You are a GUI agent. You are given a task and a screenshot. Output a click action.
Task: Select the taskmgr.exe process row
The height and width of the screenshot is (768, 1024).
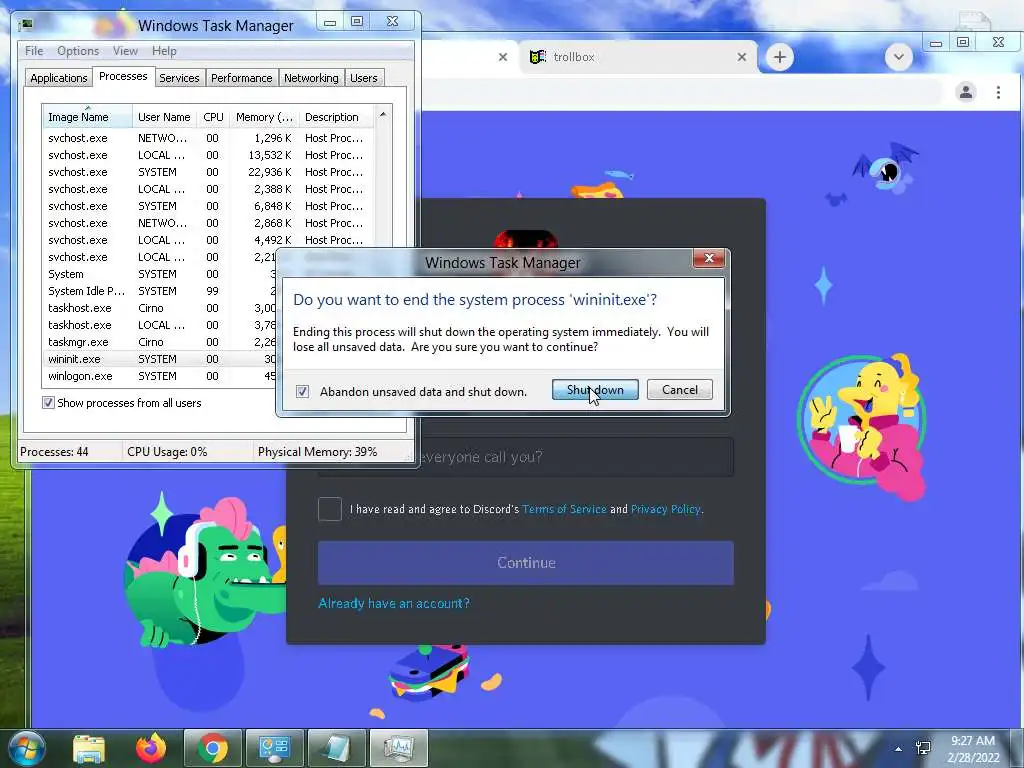161,342
